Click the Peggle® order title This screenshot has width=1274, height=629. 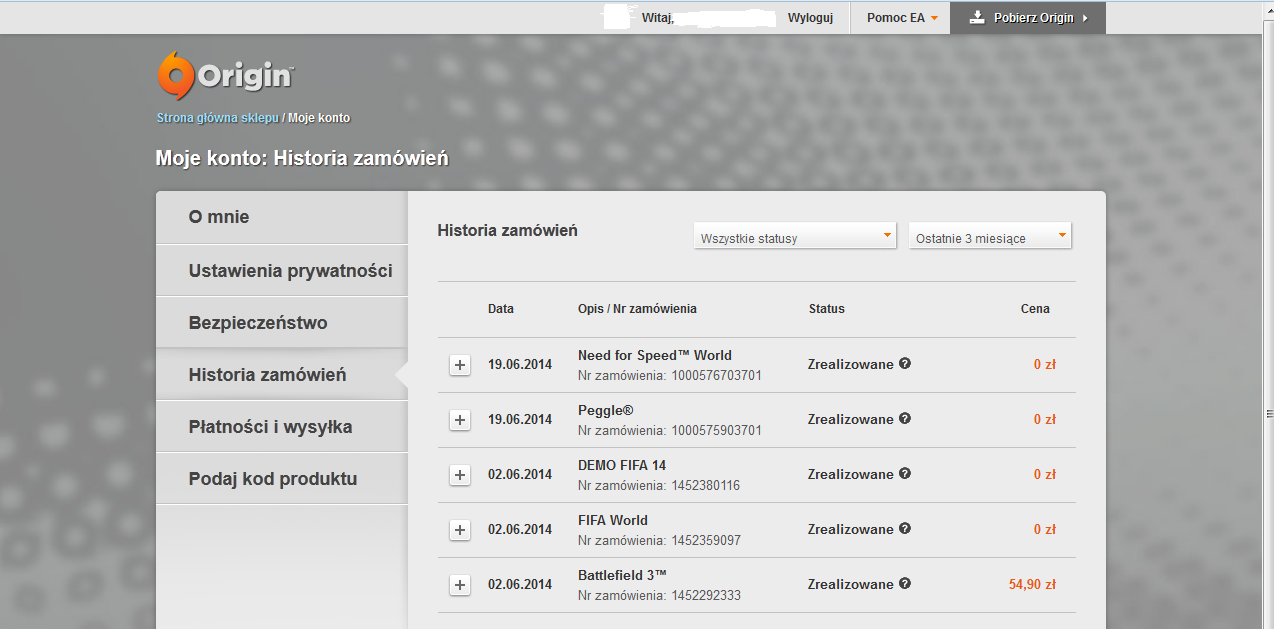(606, 410)
